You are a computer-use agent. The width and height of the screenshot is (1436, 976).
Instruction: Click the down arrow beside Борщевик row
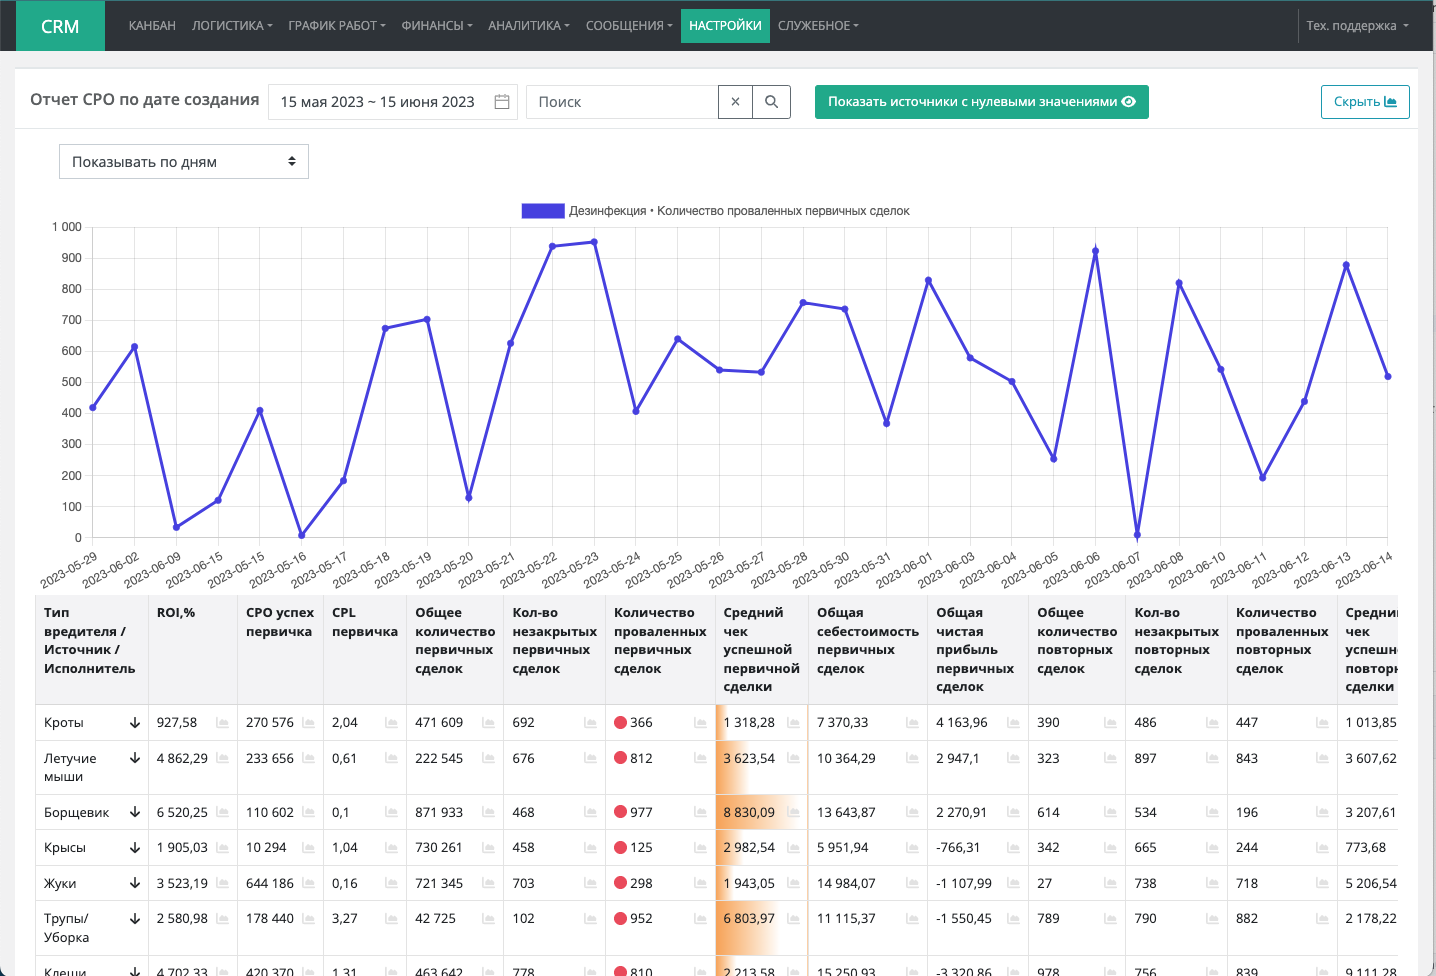point(134,812)
